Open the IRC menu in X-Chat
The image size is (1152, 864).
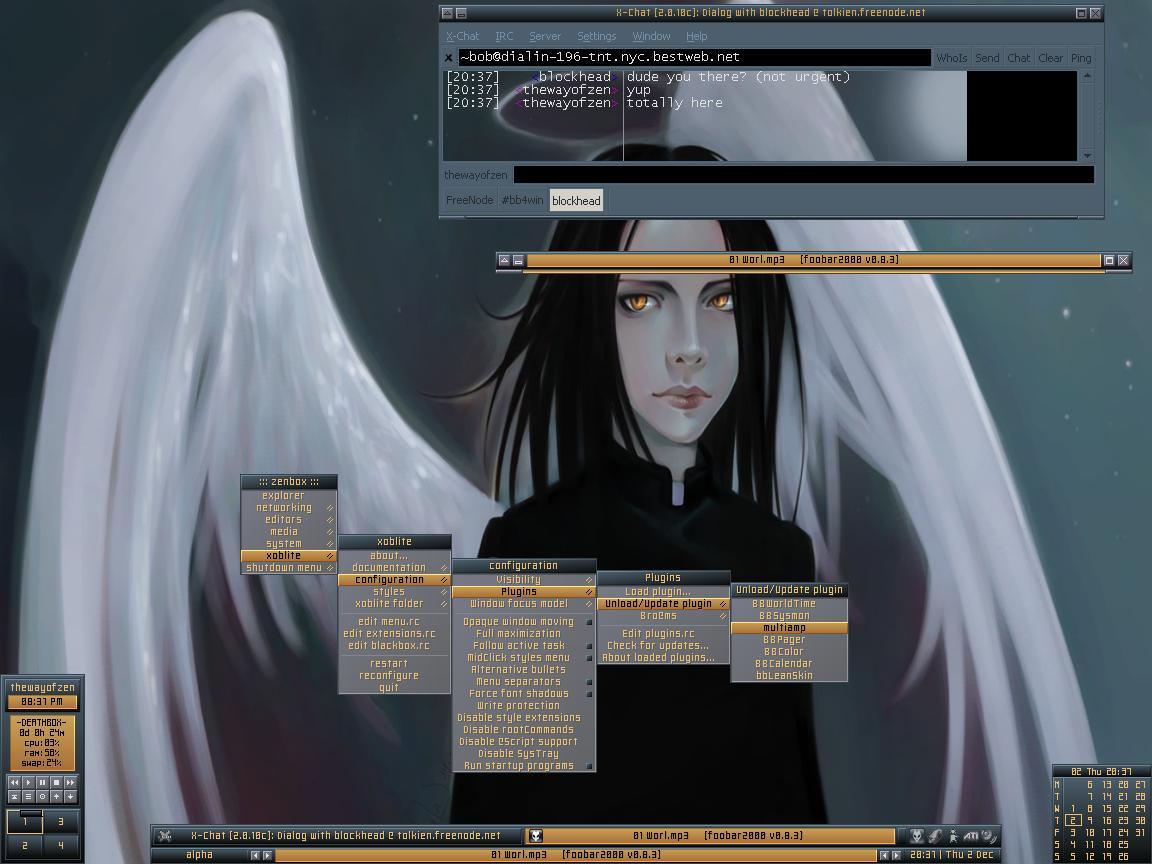point(504,36)
